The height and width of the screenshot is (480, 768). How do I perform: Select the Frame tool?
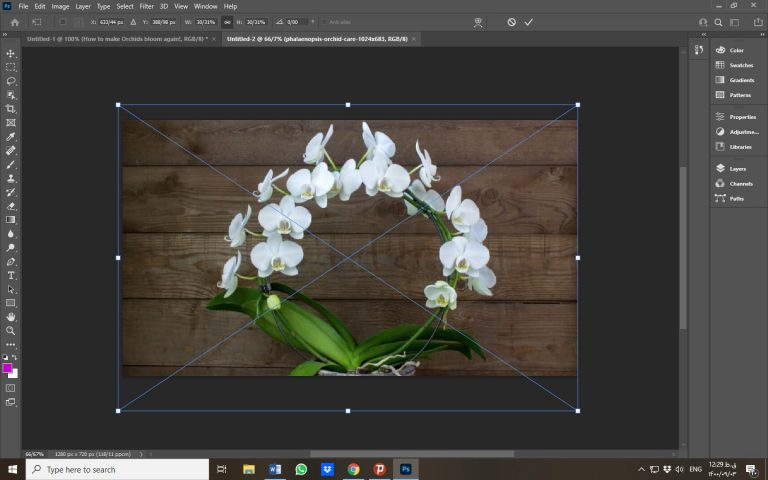11,122
